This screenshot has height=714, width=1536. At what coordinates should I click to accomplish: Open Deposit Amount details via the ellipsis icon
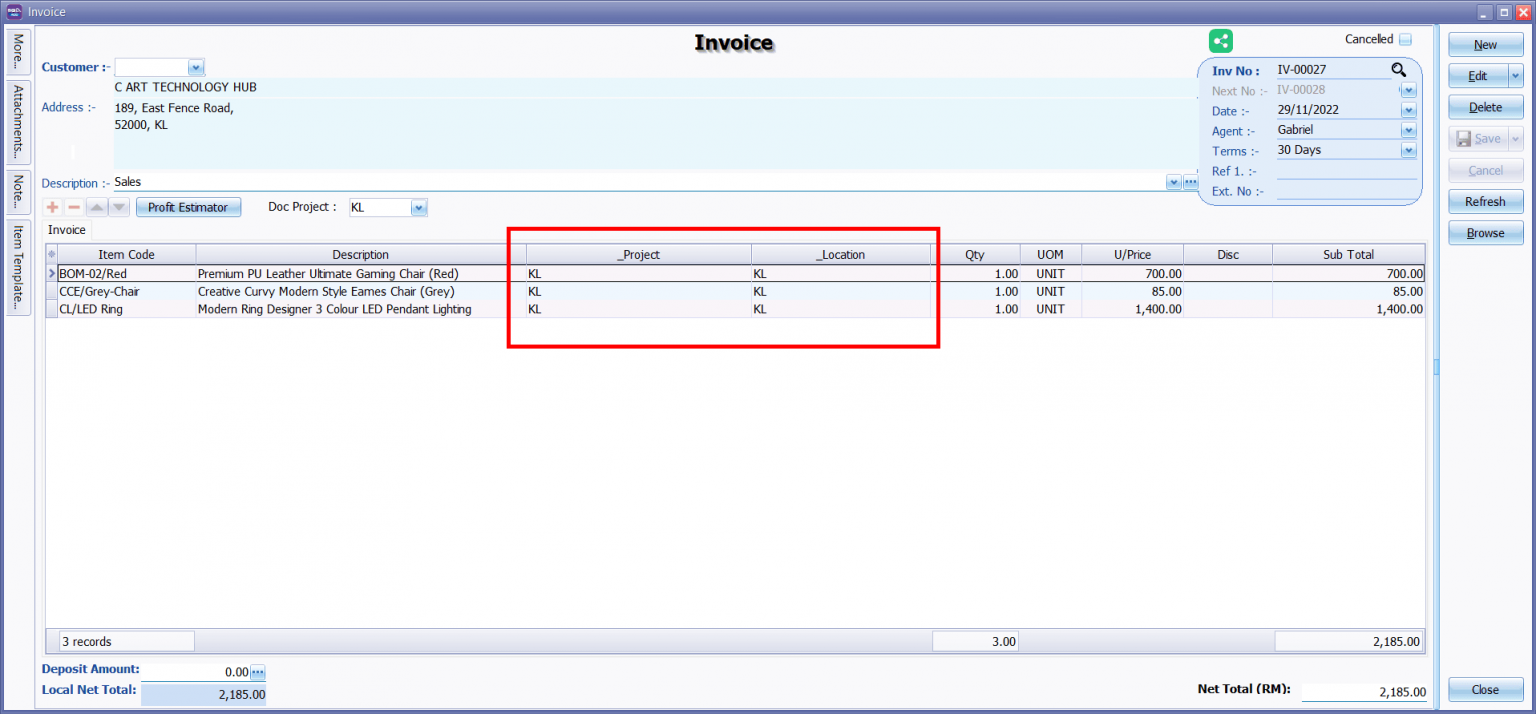258,672
